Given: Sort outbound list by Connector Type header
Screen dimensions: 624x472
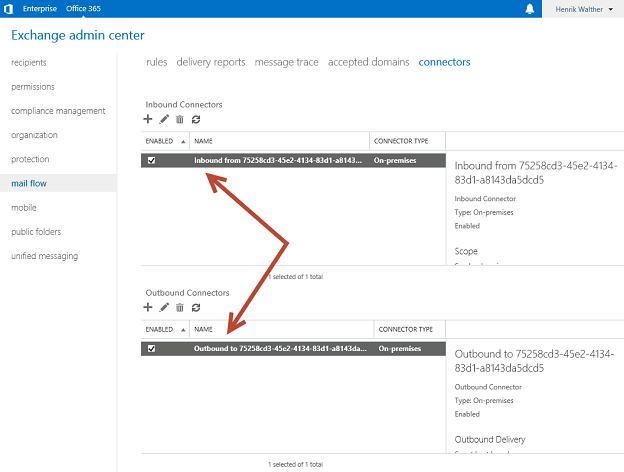Looking at the screenshot, I should point(410,329).
